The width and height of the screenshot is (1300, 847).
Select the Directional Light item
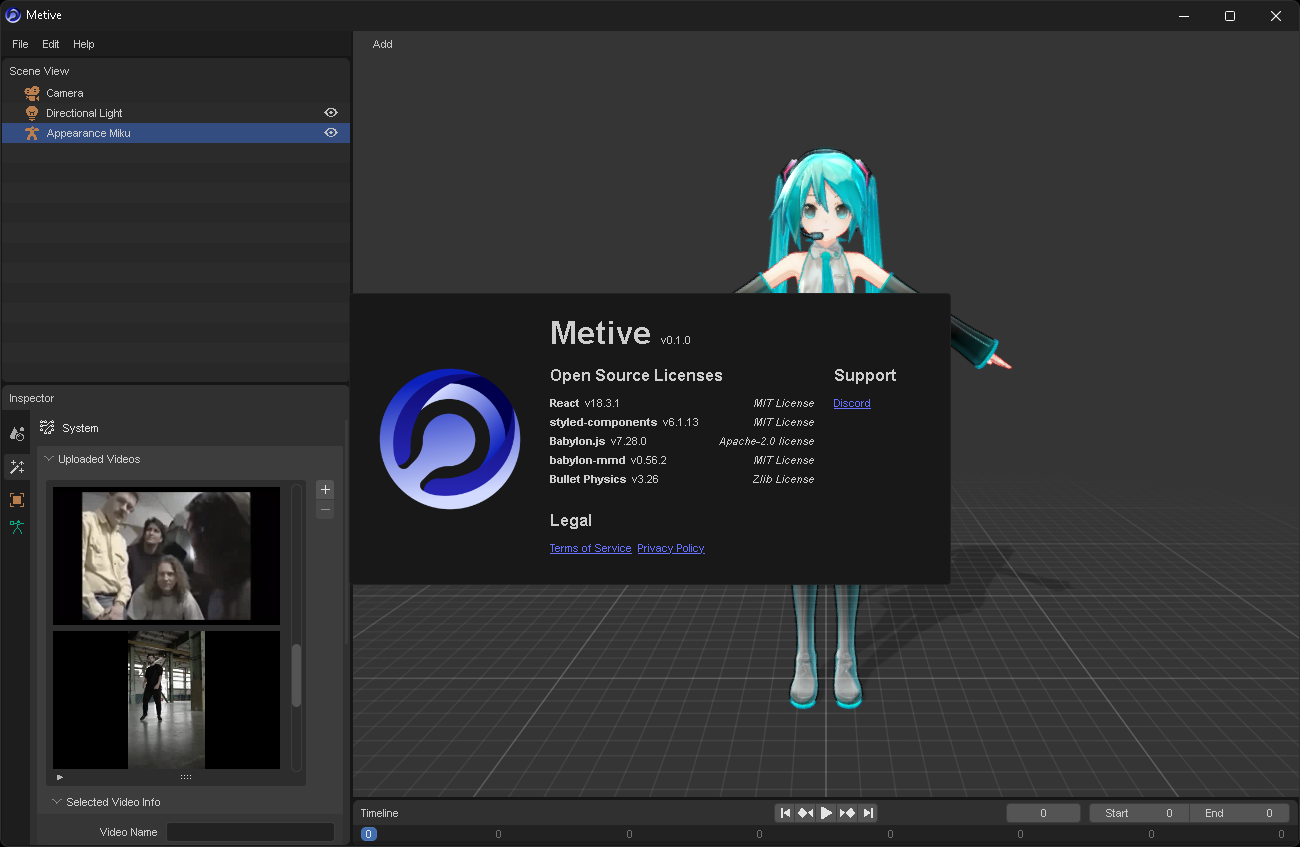click(x=176, y=113)
